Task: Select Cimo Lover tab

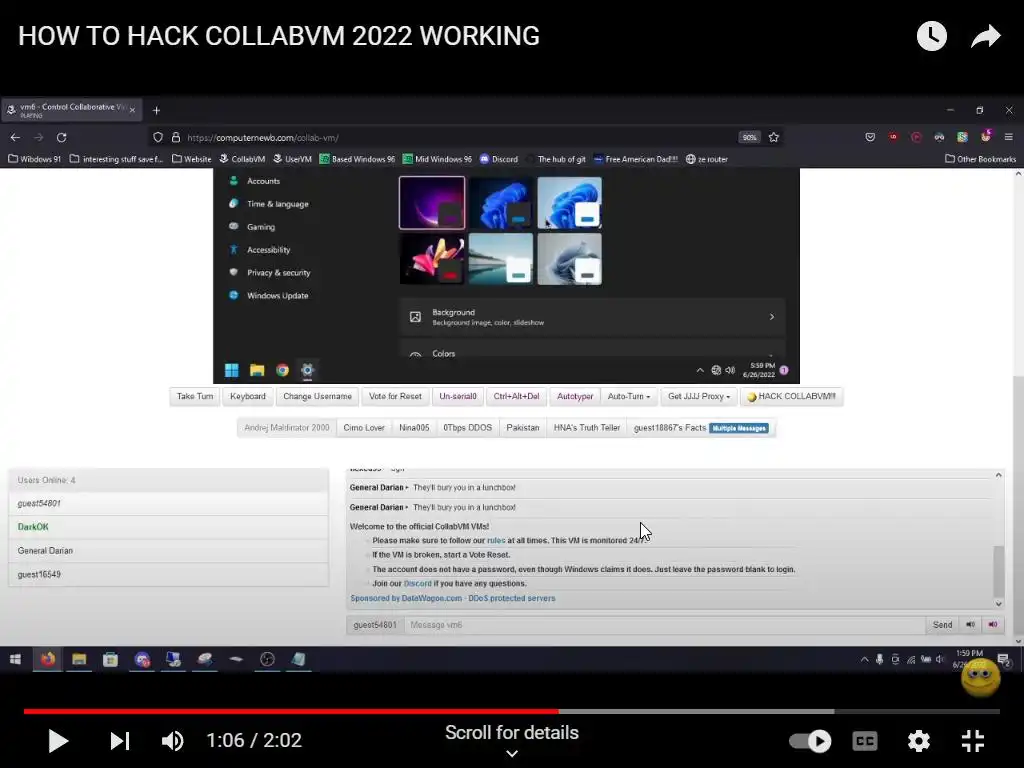Action: [364, 428]
